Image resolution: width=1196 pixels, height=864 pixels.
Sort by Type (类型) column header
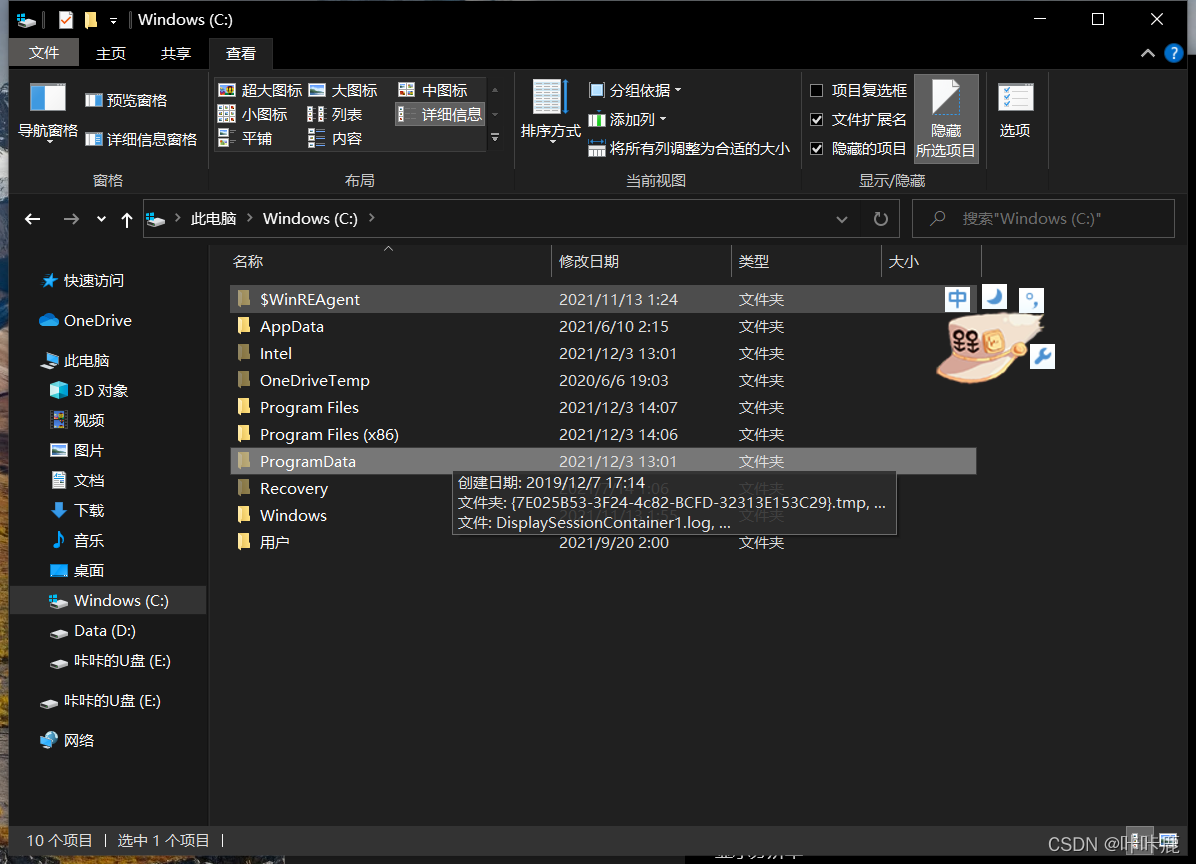point(806,262)
